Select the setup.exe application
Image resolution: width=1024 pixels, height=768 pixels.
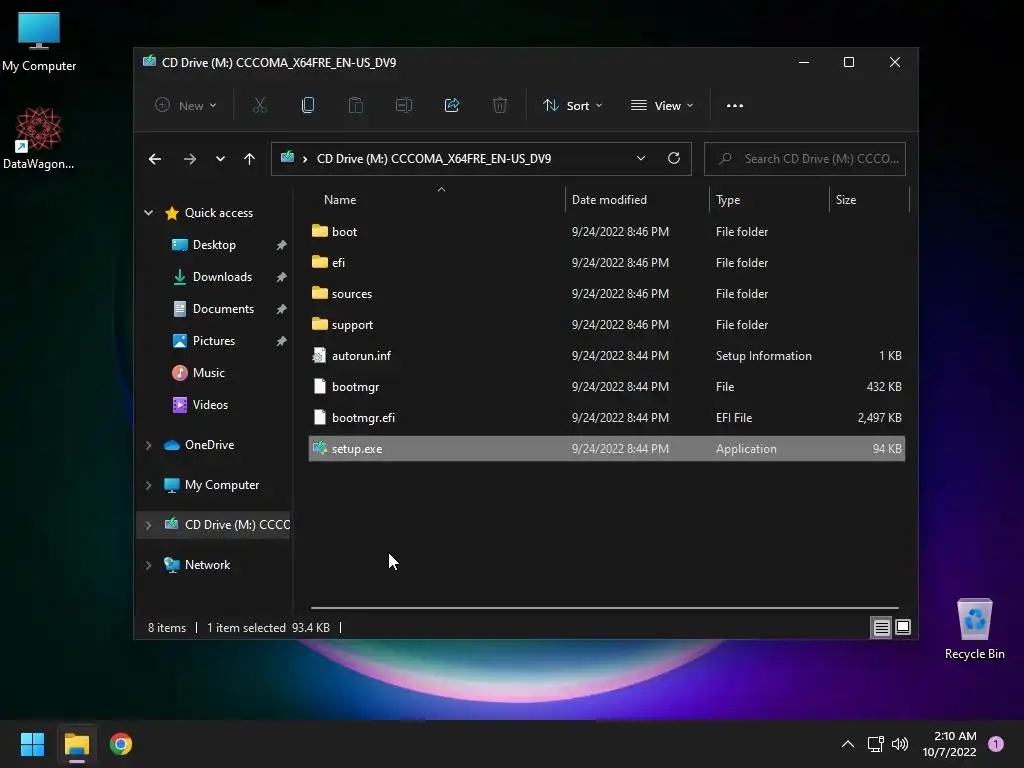(x=607, y=449)
